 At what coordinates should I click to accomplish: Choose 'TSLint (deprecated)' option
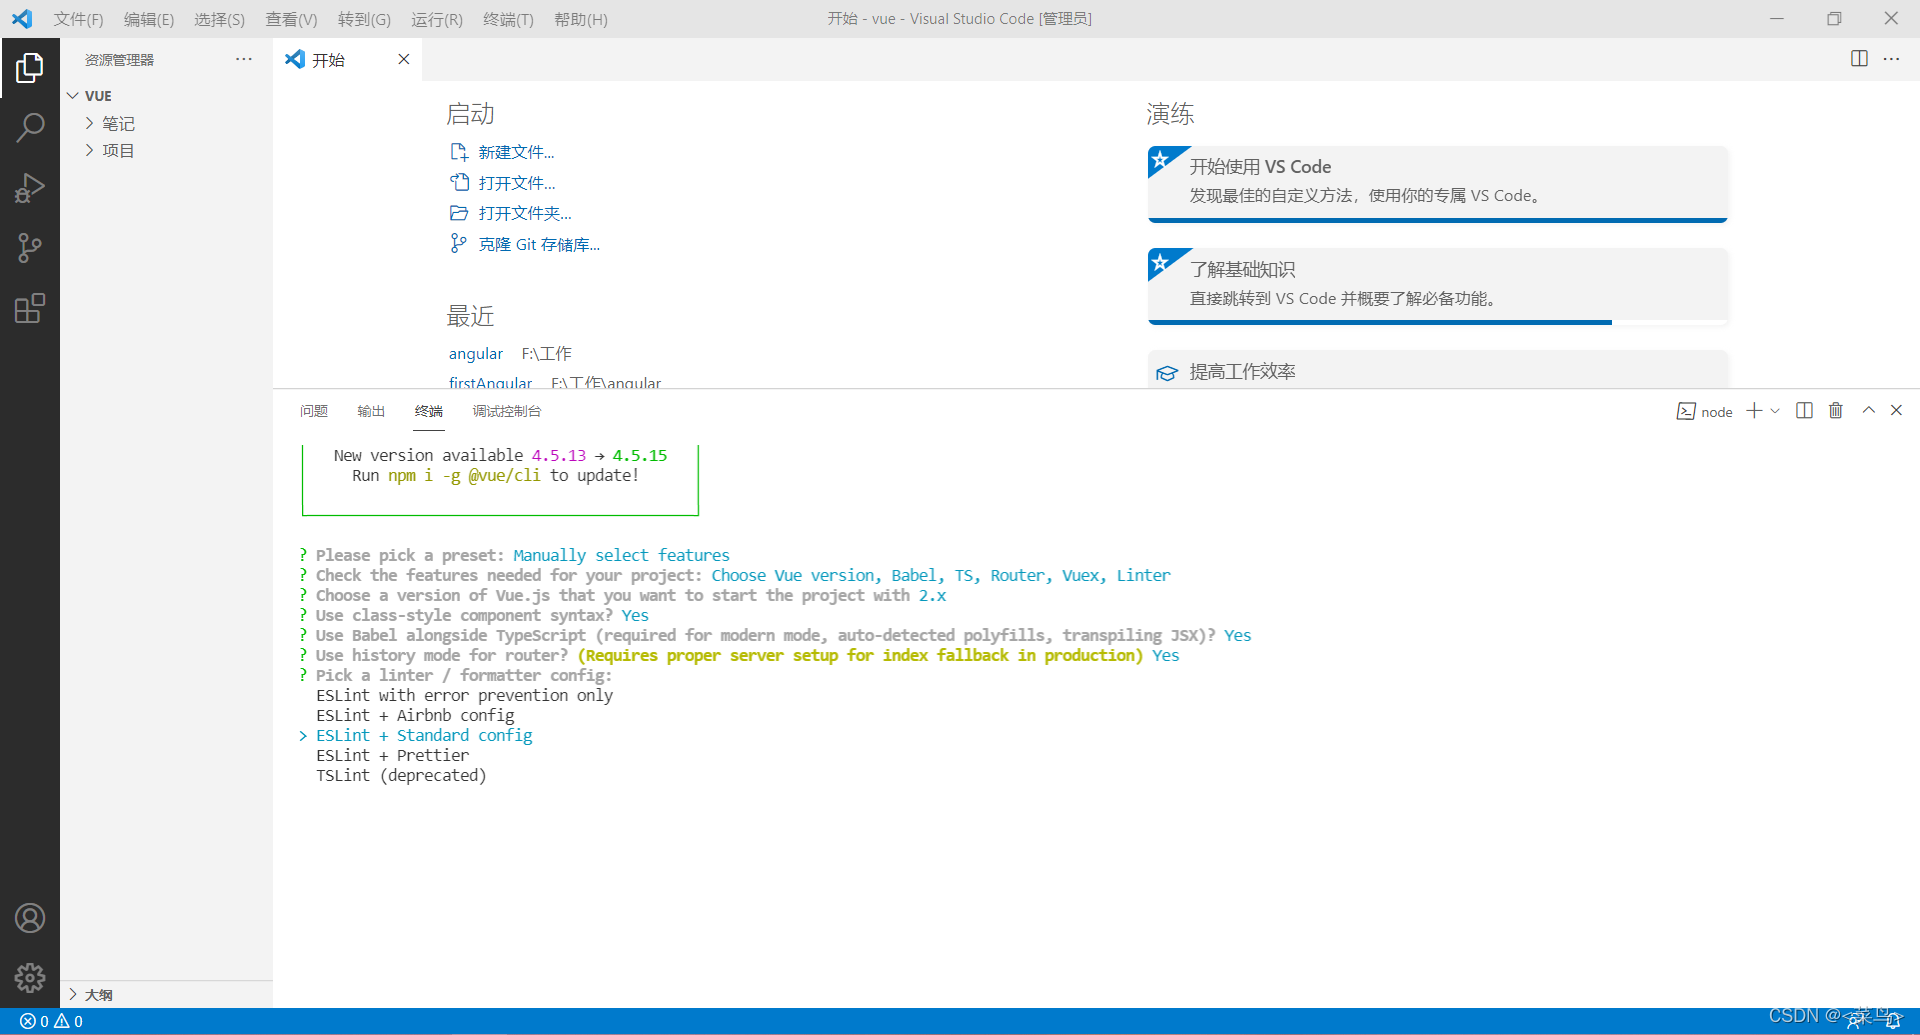click(401, 775)
